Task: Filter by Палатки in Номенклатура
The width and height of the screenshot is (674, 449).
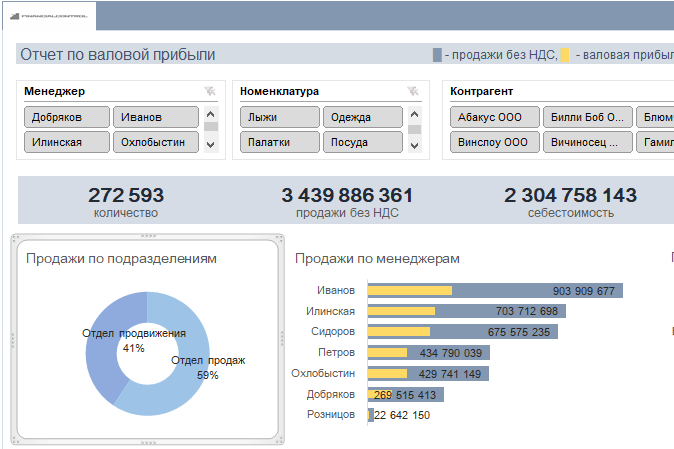Action: pos(280,142)
